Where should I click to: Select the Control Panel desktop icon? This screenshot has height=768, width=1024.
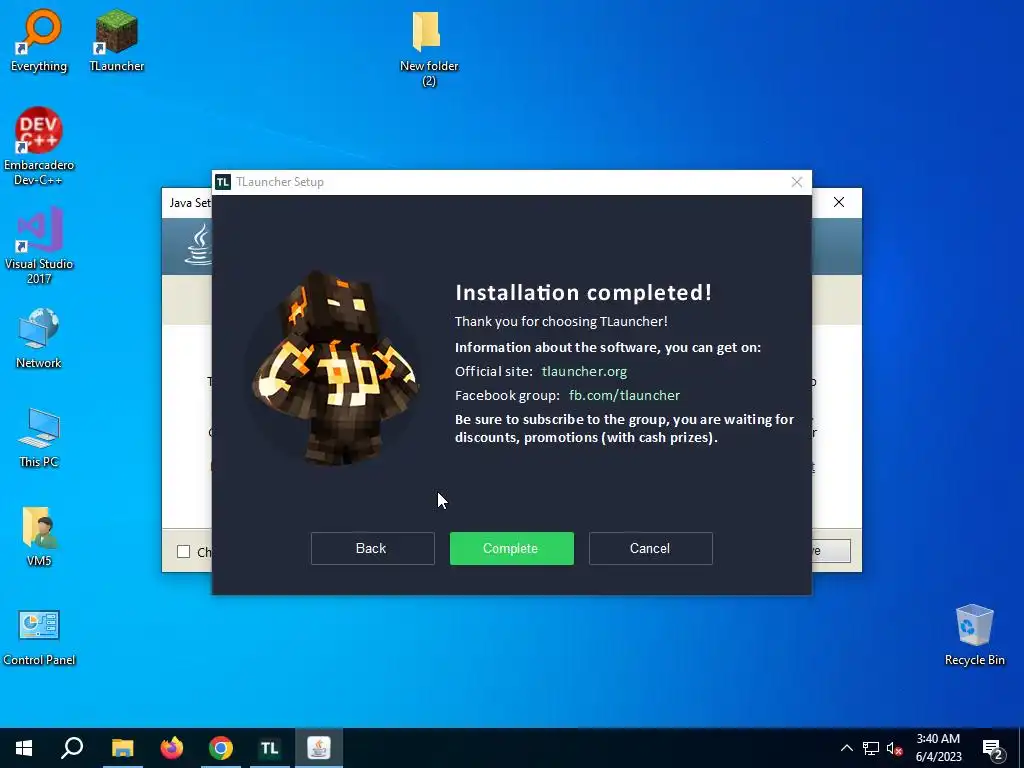[39, 637]
